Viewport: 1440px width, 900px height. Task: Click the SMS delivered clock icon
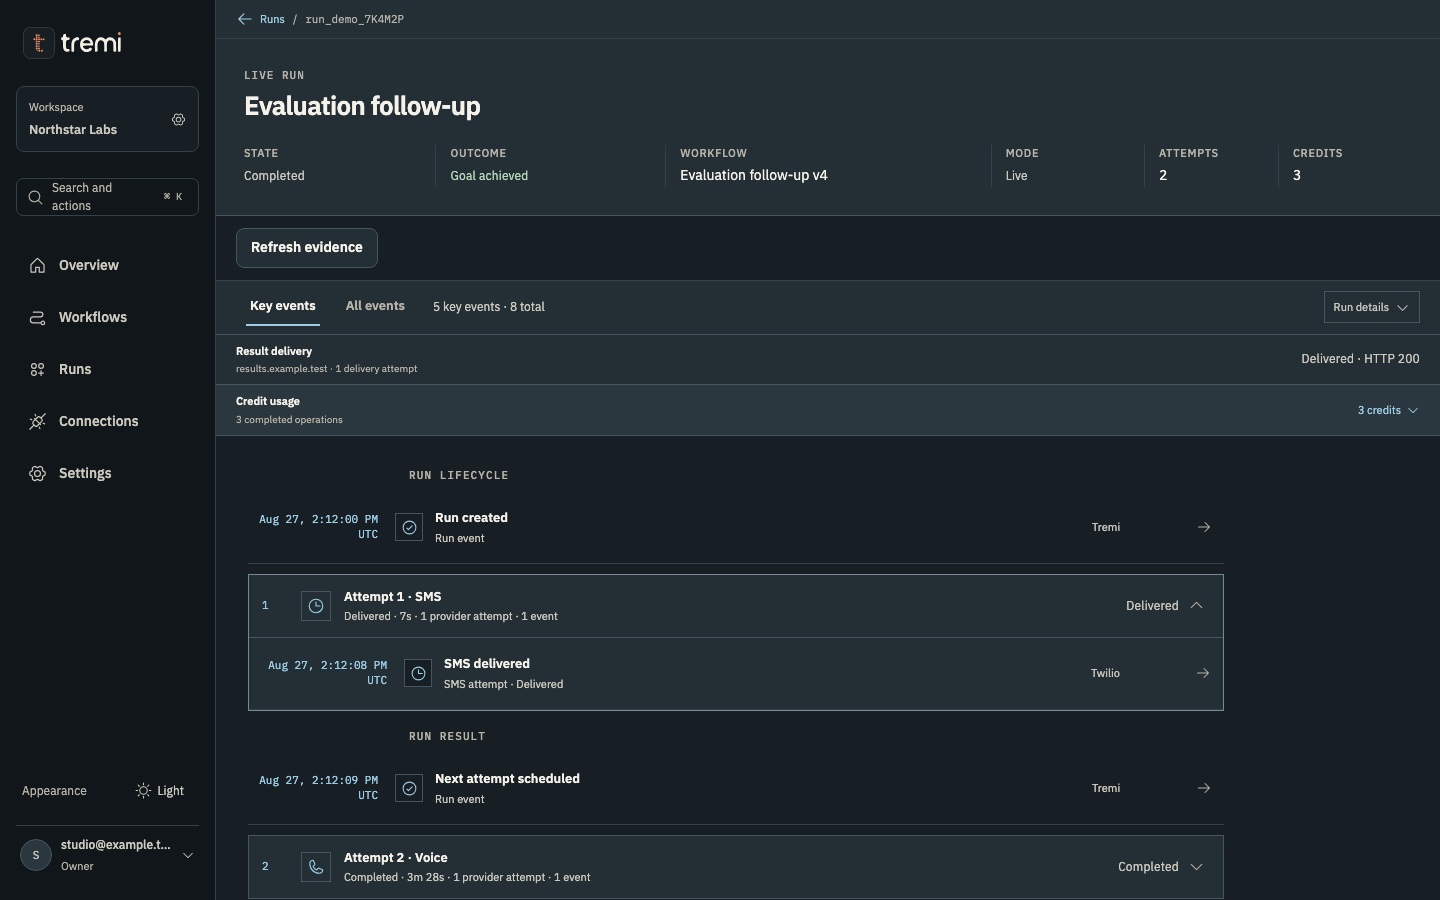pos(418,673)
